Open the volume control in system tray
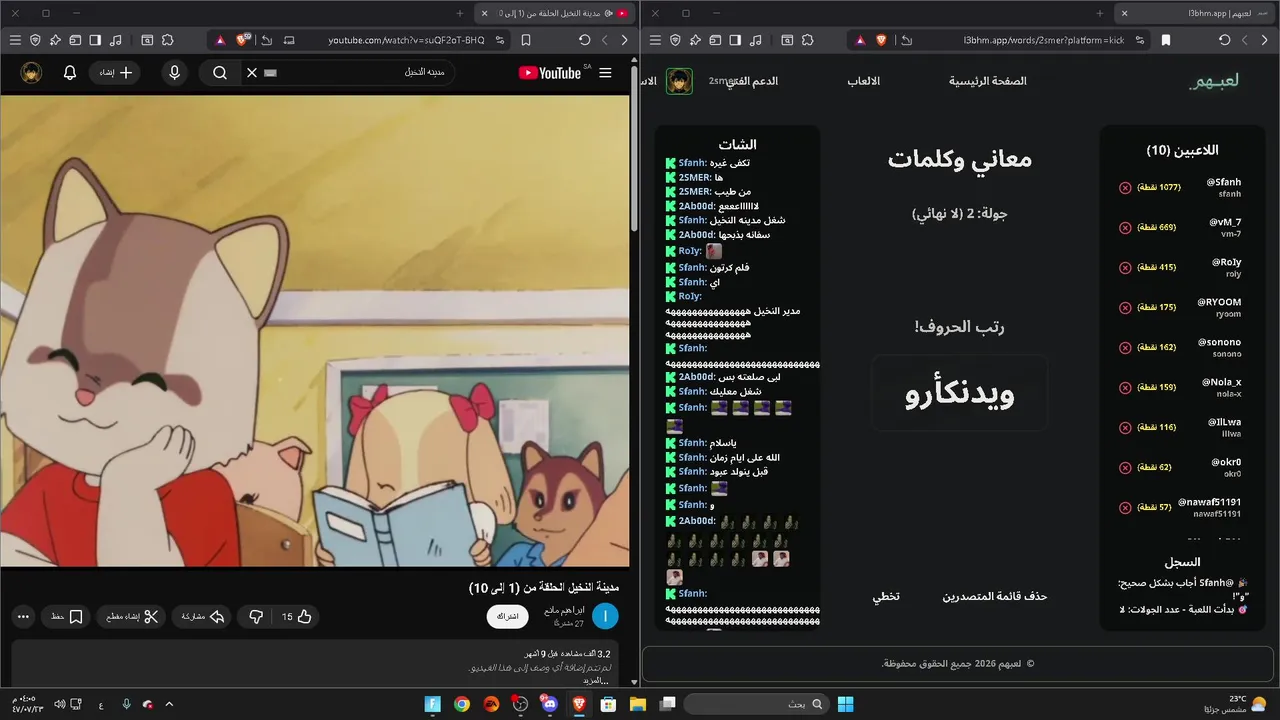This screenshot has width=1280, height=720. [x=59, y=704]
